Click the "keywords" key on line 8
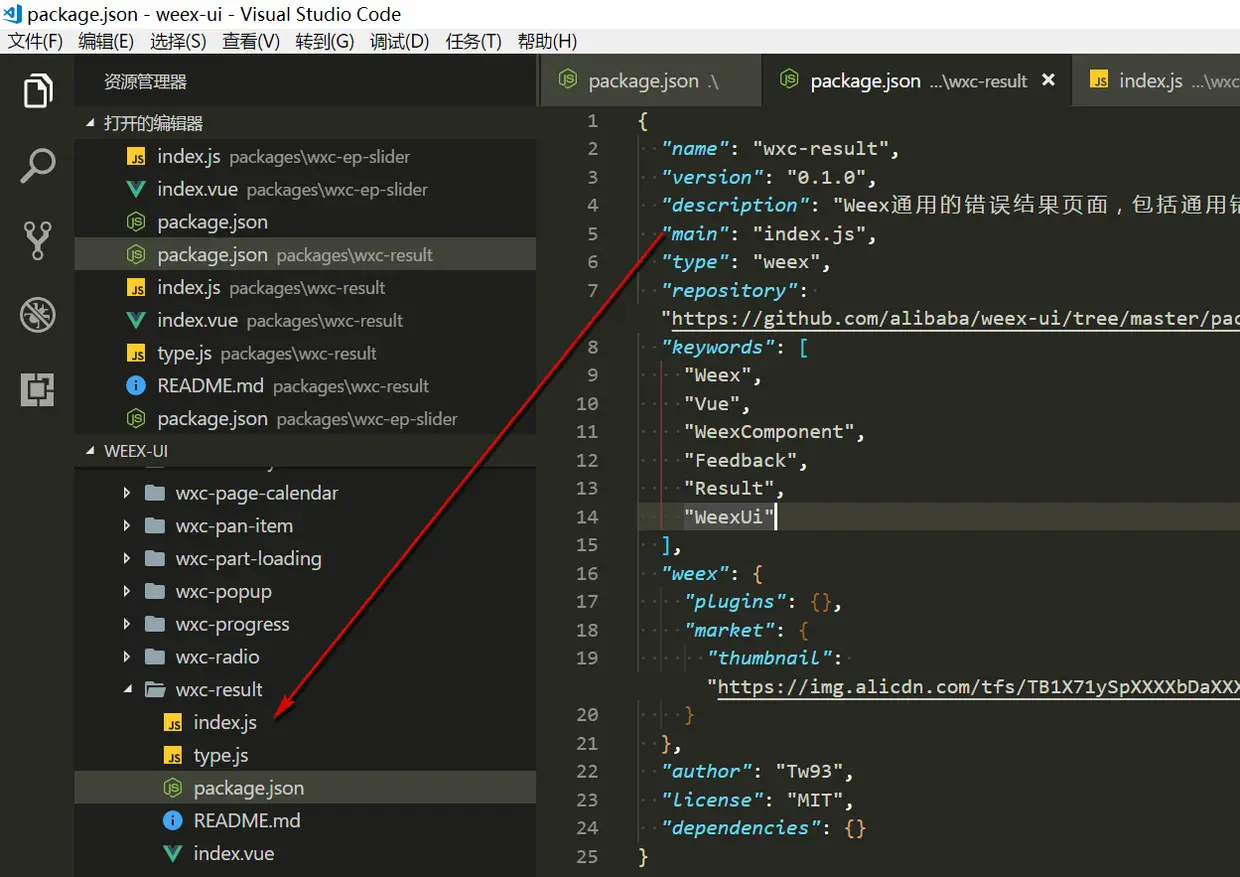The width and height of the screenshot is (1240, 877). 717,347
